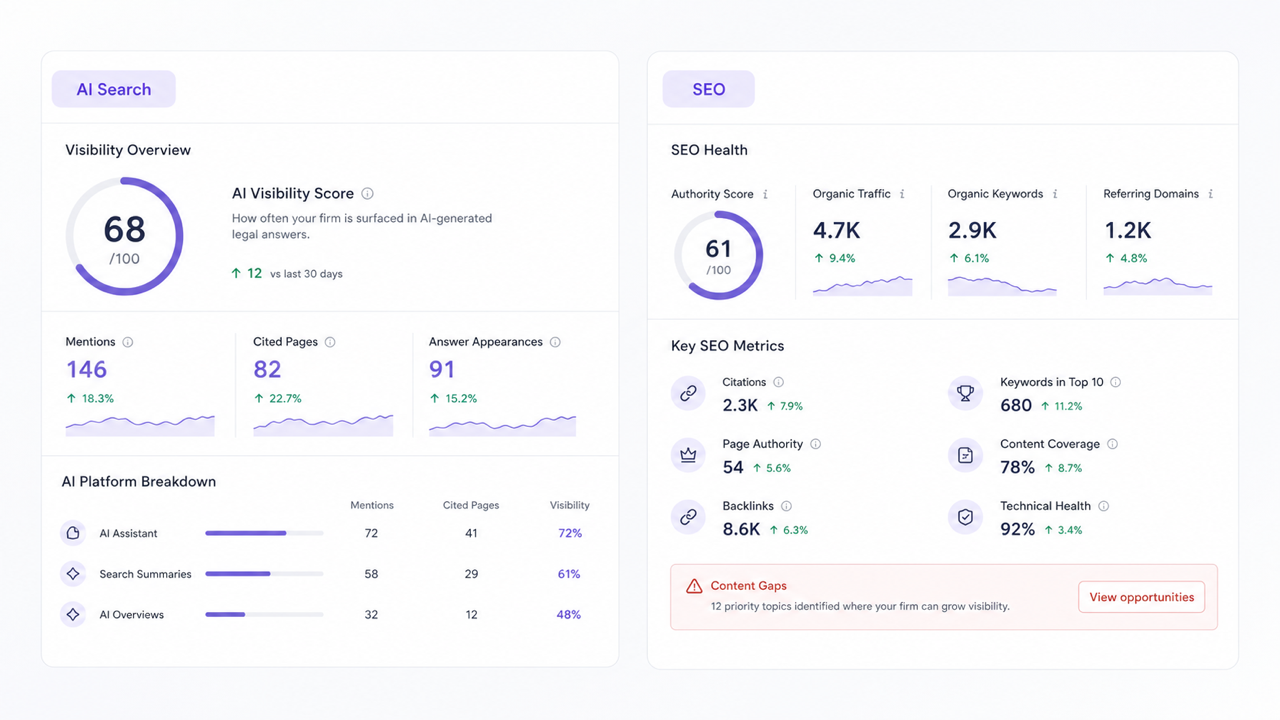This screenshot has width=1280, height=720.
Task: Click the Answer Appearances value 91
Action: point(442,370)
